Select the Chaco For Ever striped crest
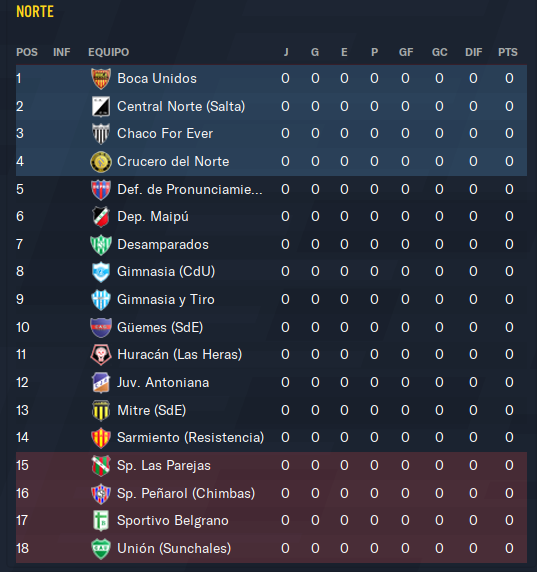 click(101, 134)
